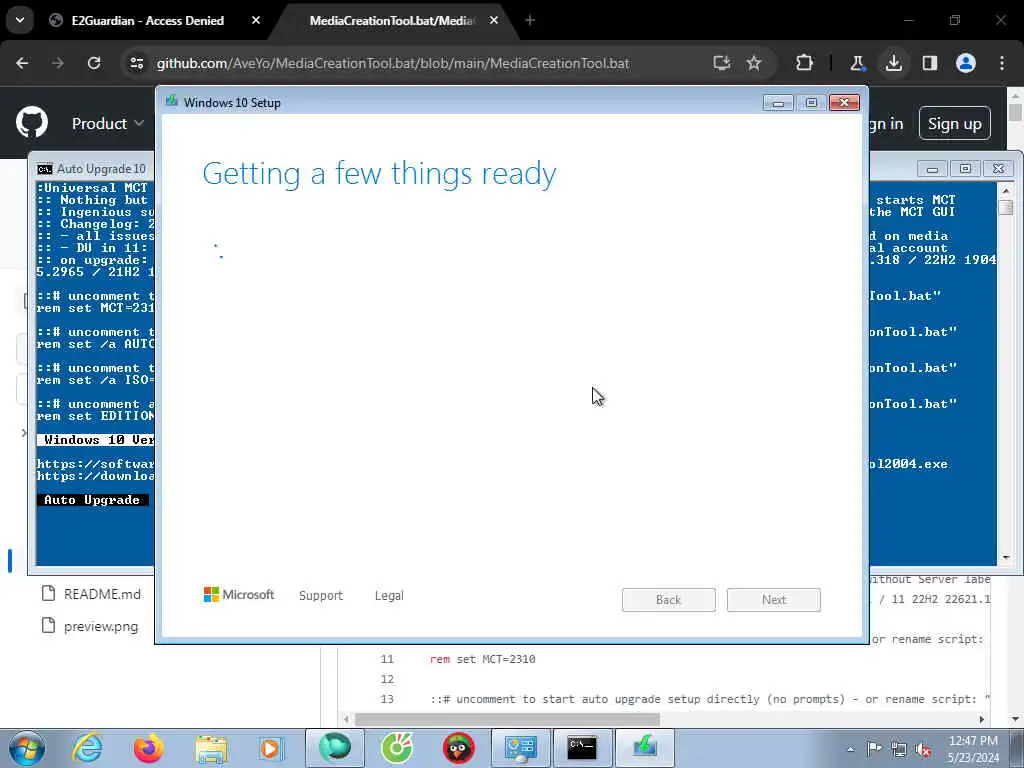Click the Microsoft logo in Setup
Image resolution: width=1024 pixels, height=768 pixels.
point(239,594)
